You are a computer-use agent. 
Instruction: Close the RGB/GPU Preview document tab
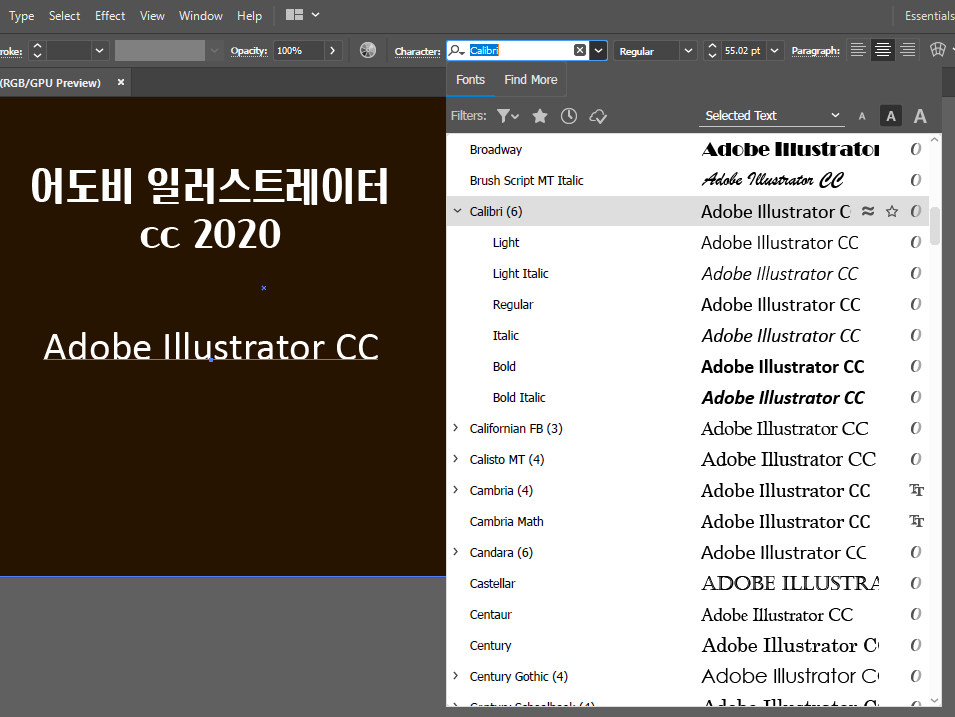[121, 82]
